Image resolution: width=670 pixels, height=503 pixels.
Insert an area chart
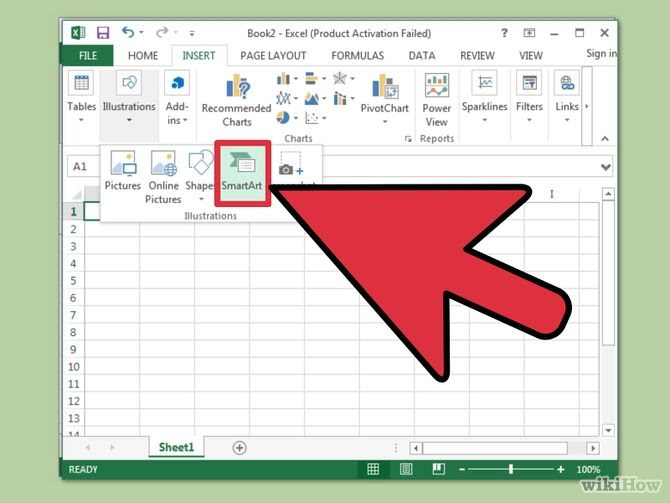[x=315, y=99]
